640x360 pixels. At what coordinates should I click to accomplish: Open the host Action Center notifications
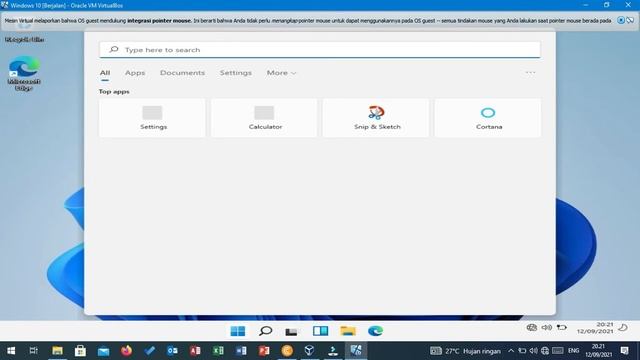tap(624, 351)
